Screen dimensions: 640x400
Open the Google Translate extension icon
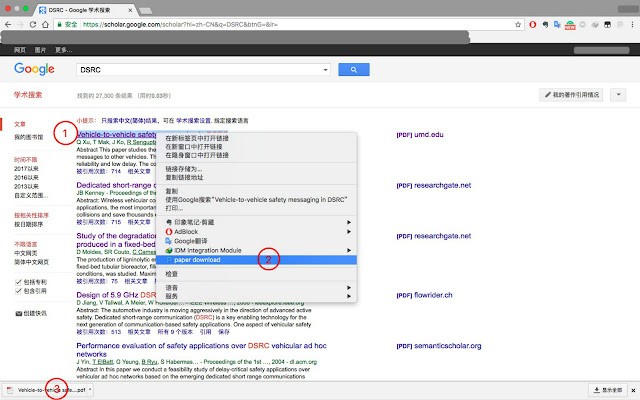tap(557, 24)
